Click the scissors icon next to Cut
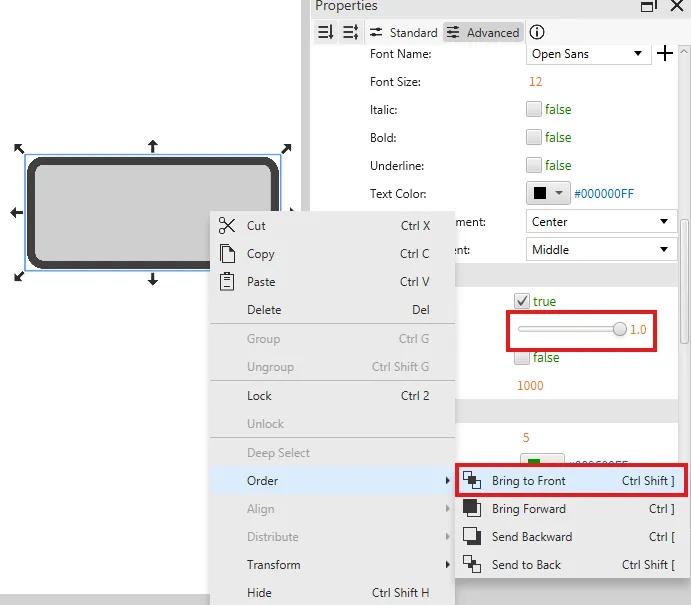The width and height of the screenshot is (691, 605). click(228, 226)
